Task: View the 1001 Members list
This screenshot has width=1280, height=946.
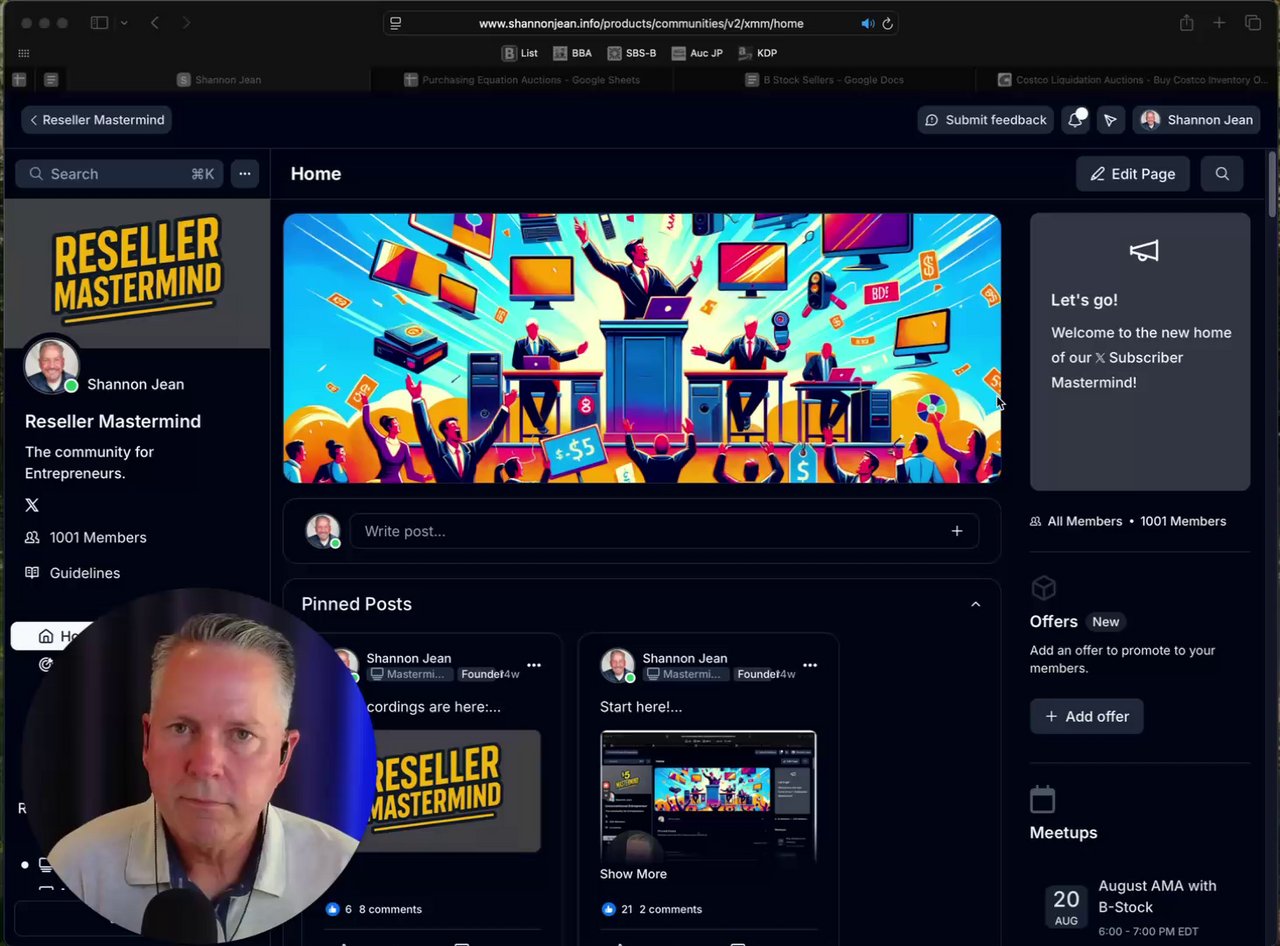Action: point(86,538)
